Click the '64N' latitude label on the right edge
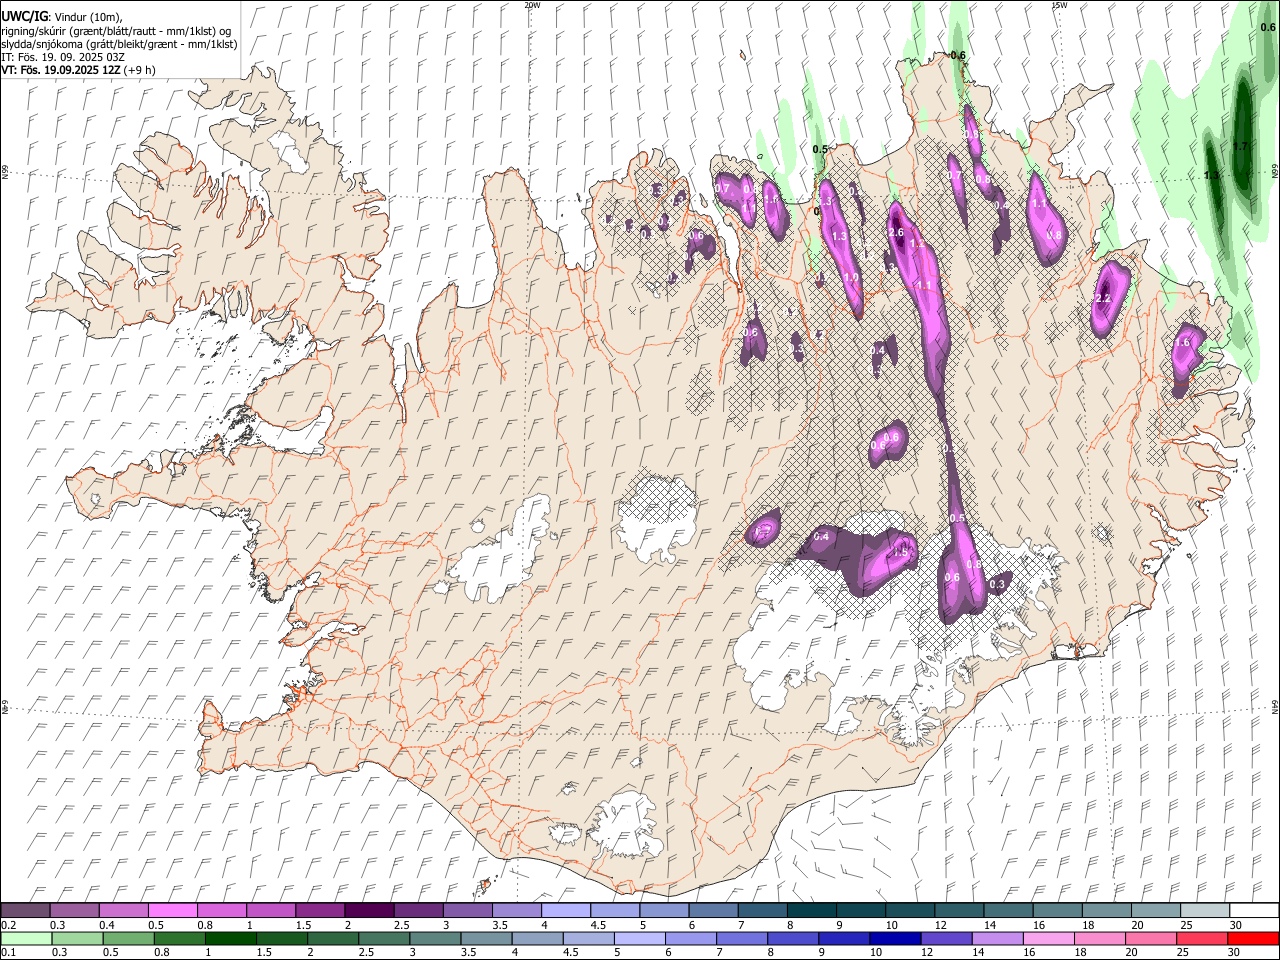 click(1275, 706)
